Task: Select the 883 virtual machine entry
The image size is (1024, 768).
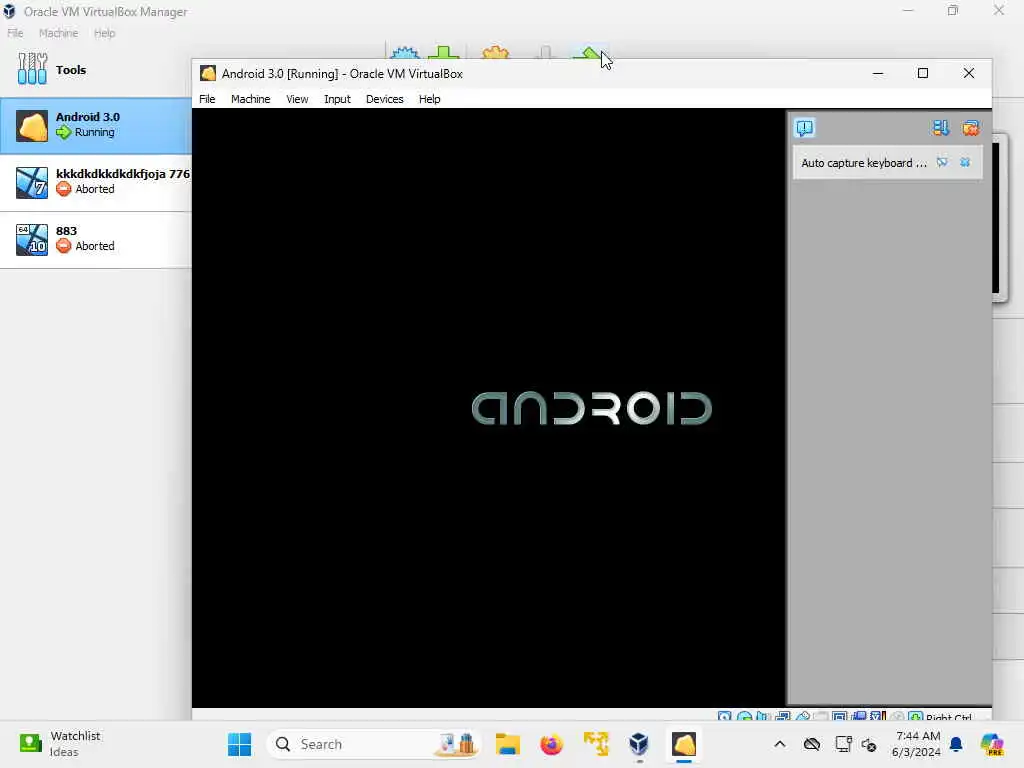Action: point(95,239)
